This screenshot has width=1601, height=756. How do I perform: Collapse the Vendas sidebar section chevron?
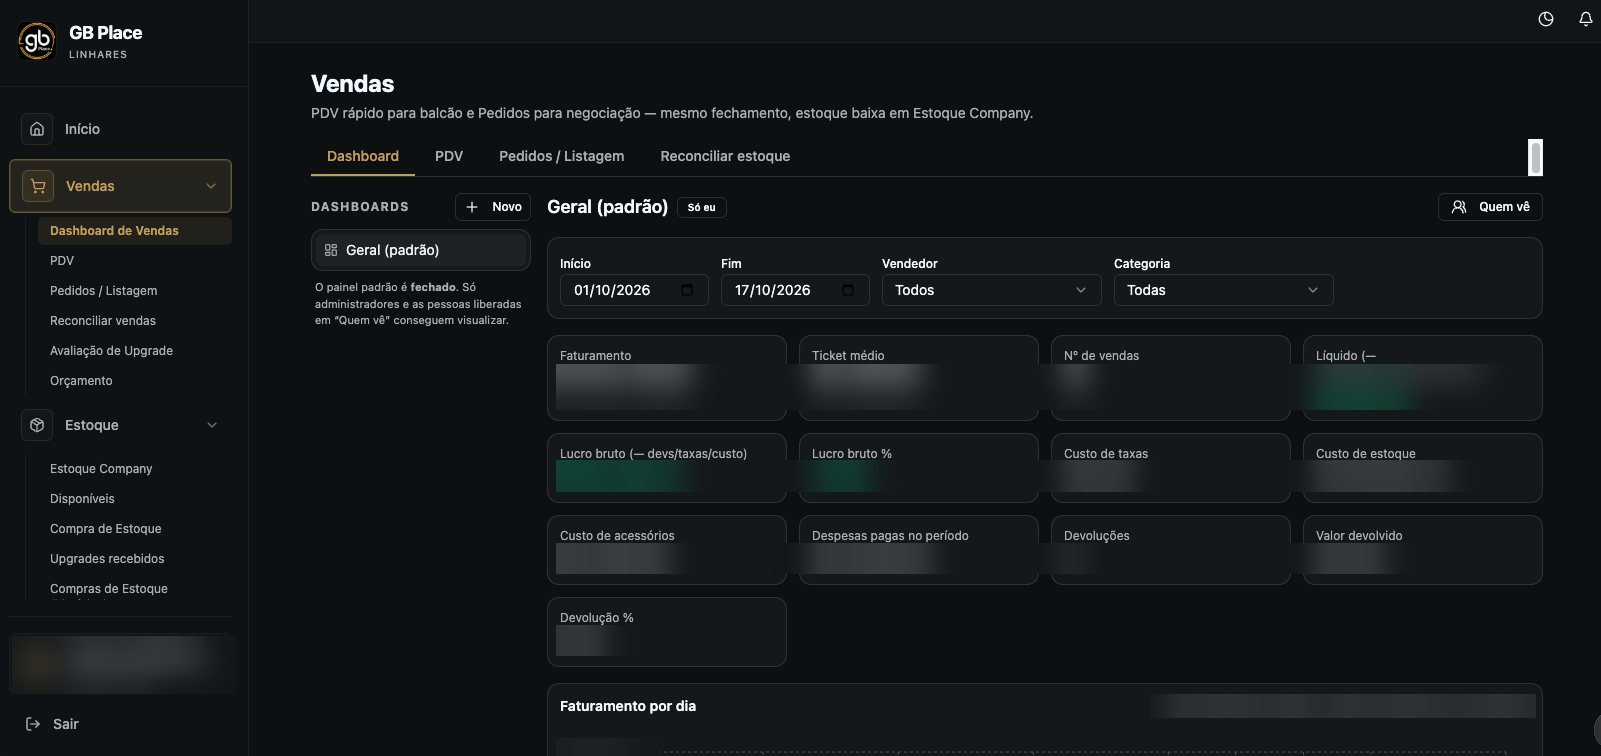tap(211, 186)
